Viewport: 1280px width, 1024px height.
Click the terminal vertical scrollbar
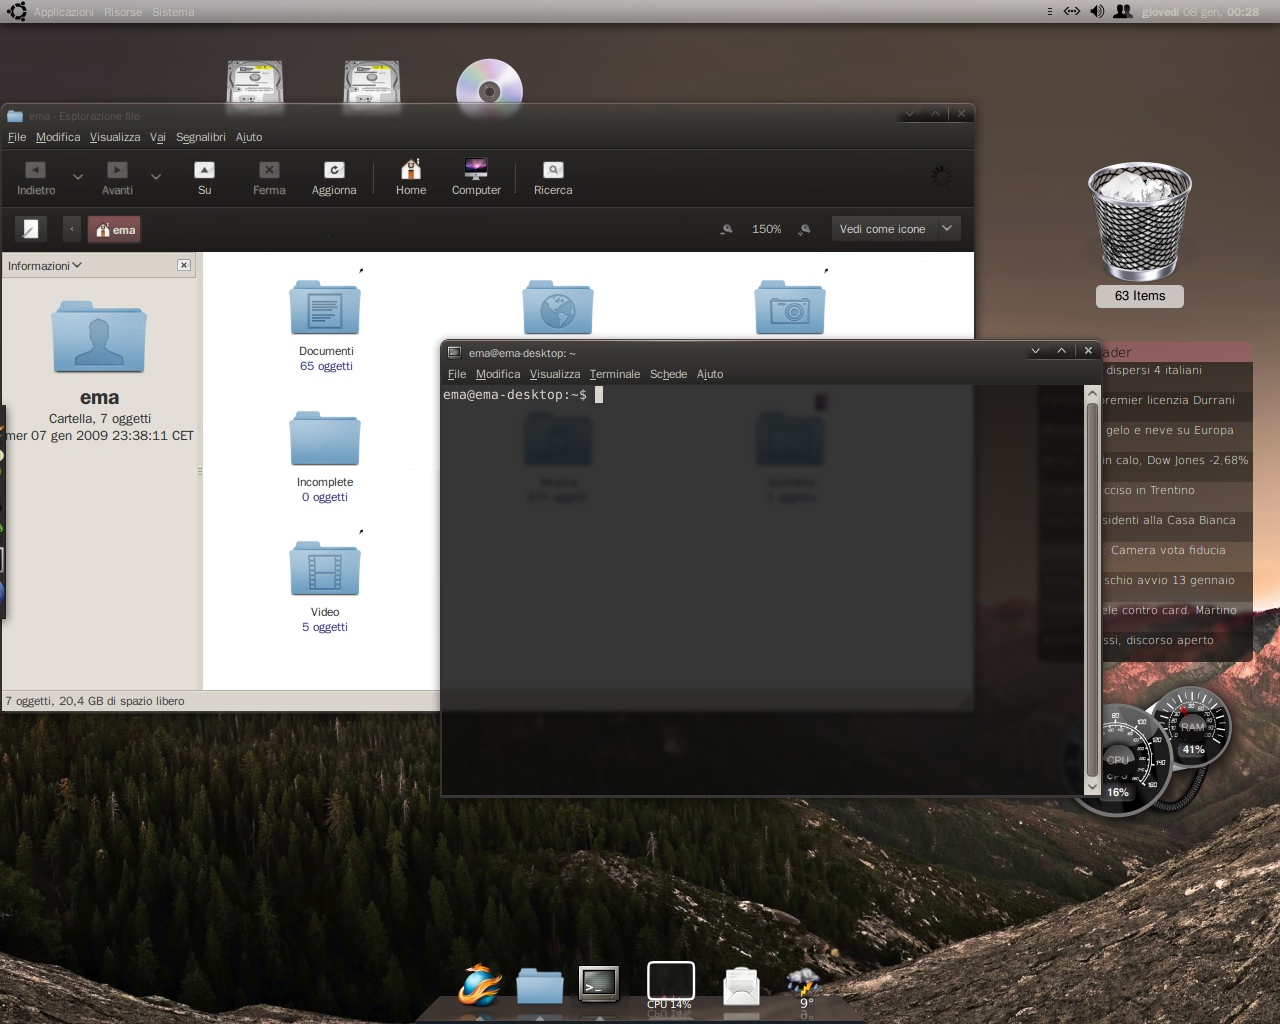[x=1092, y=590]
